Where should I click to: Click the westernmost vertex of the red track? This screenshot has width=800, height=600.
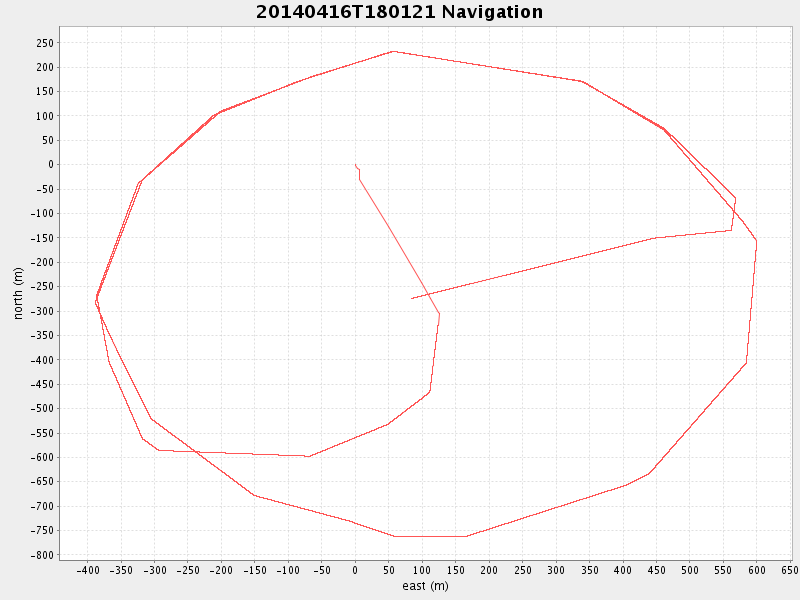click(x=96, y=299)
